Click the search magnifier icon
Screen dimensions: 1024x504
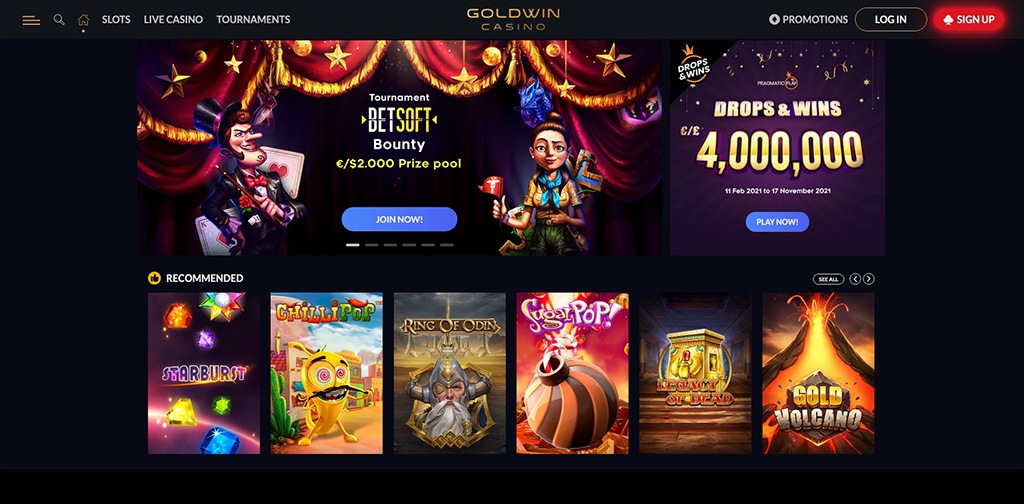pos(59,20)
